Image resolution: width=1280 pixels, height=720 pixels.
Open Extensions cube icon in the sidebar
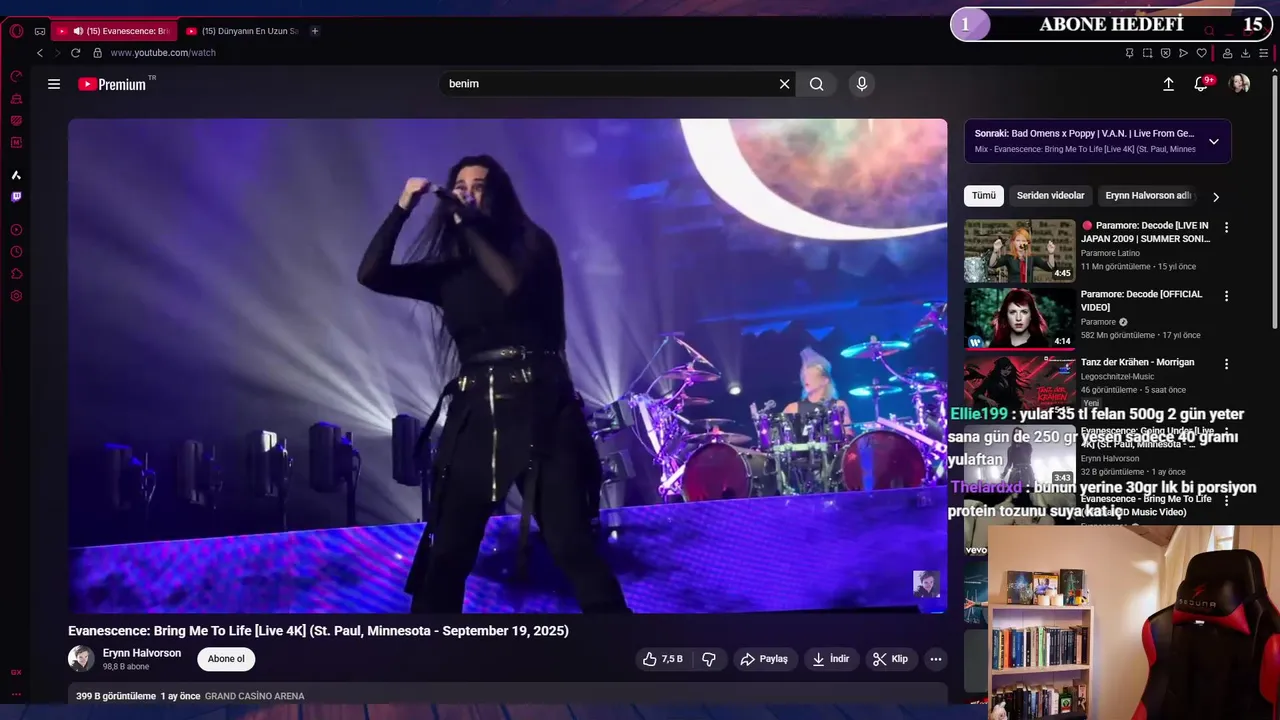tap(16, 274)
